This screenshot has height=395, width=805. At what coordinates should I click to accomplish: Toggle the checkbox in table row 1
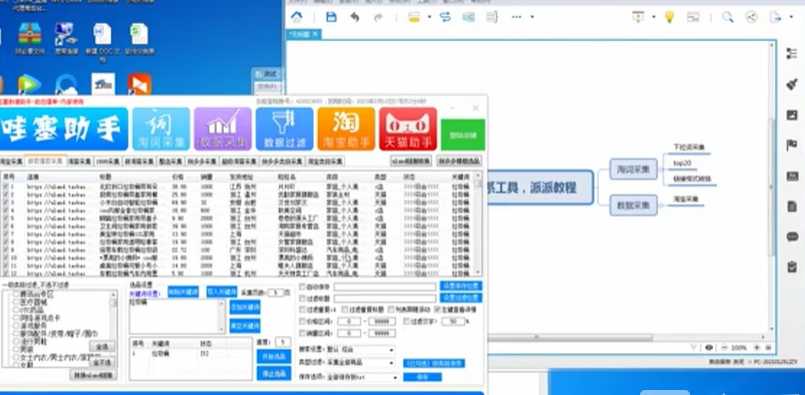click(6, 186)
